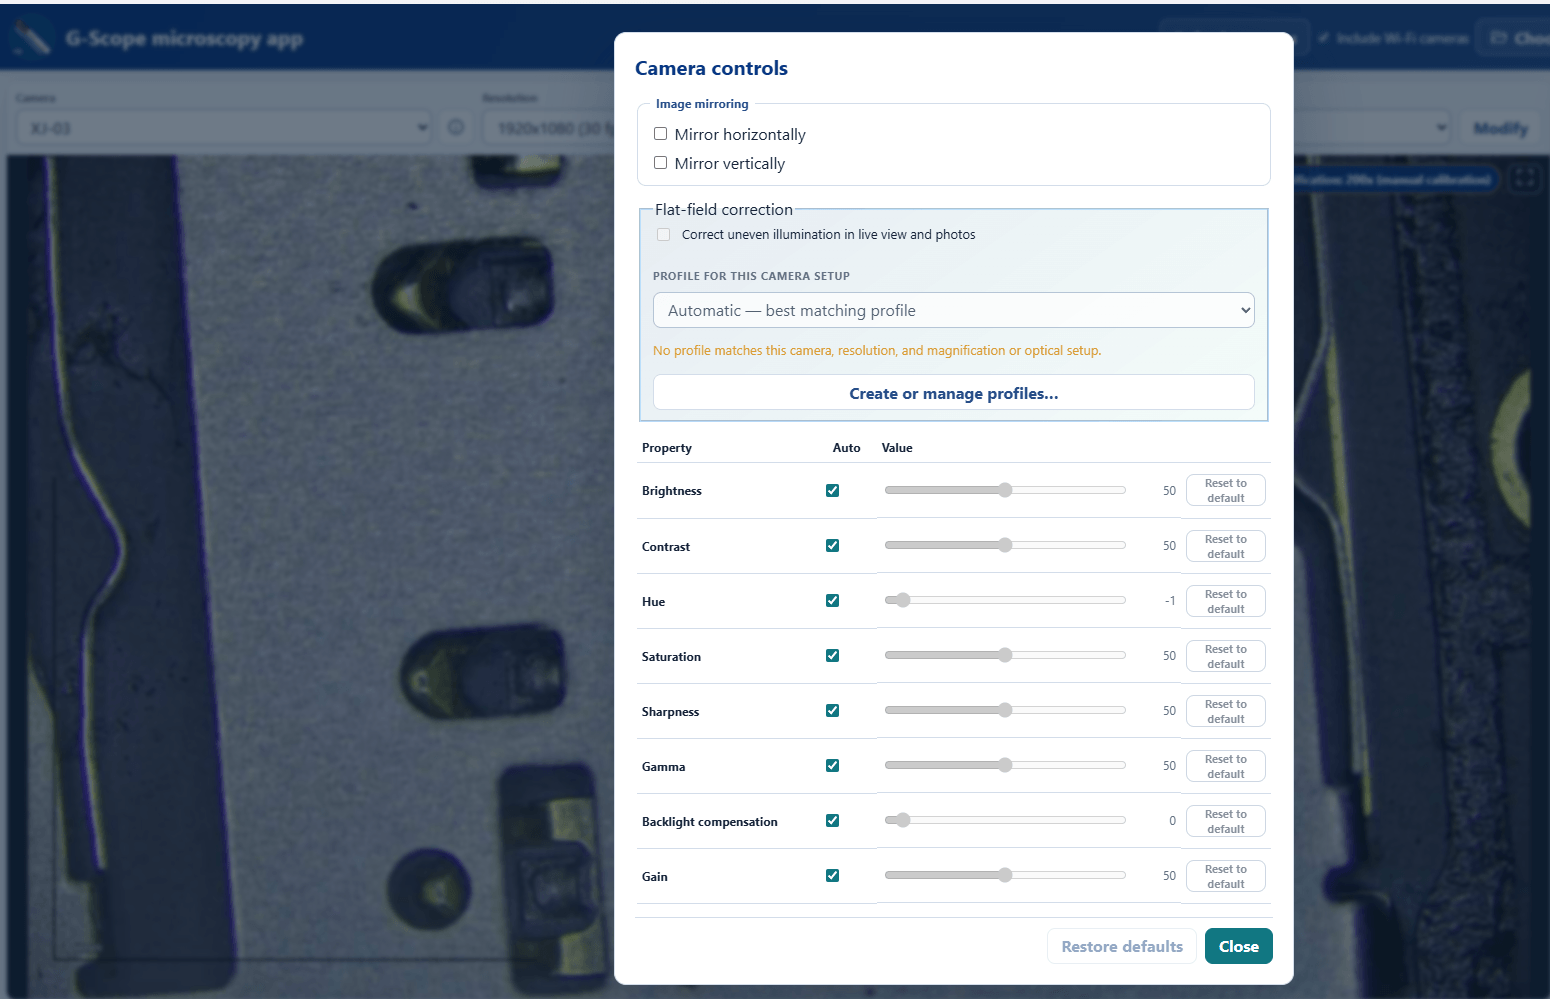Reset Hue to default
The width and height of the screenshot is (1550, 999).
(1226, 601)
